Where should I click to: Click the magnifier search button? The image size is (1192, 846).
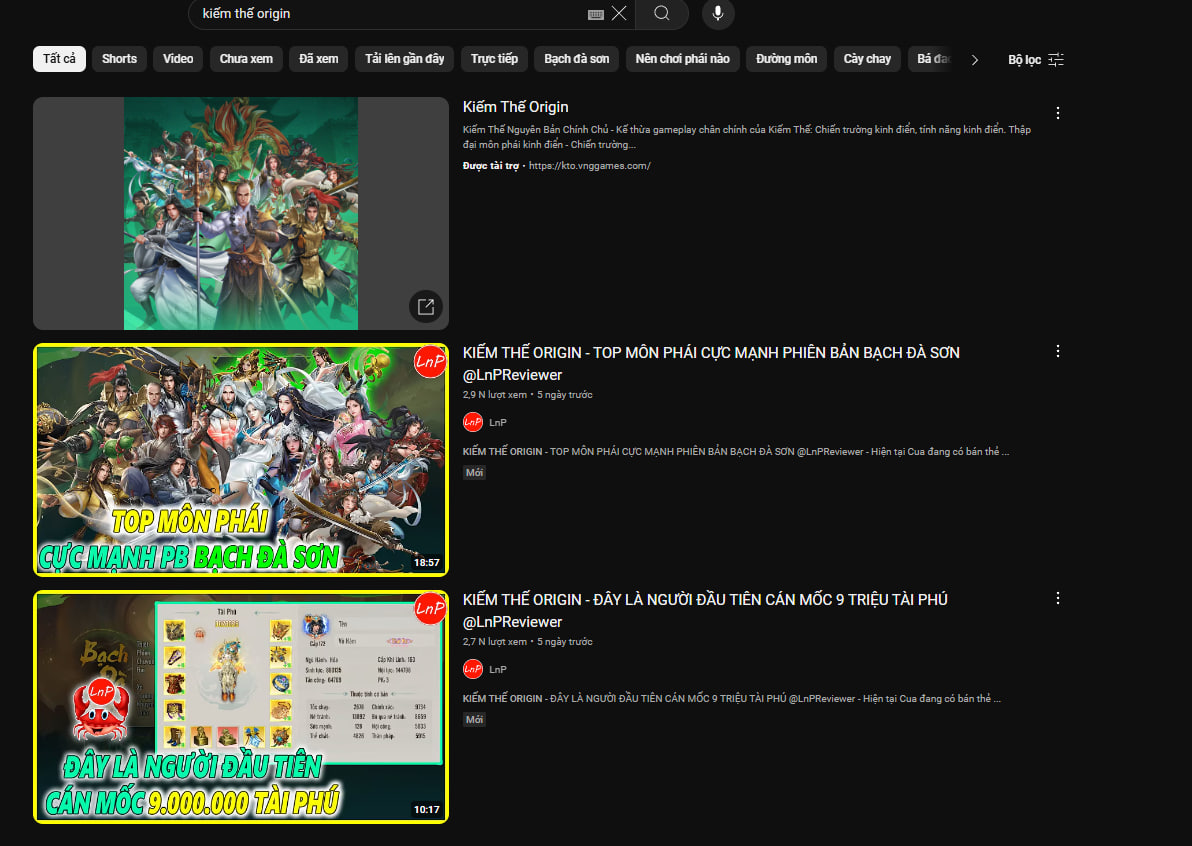click(662, 14)
